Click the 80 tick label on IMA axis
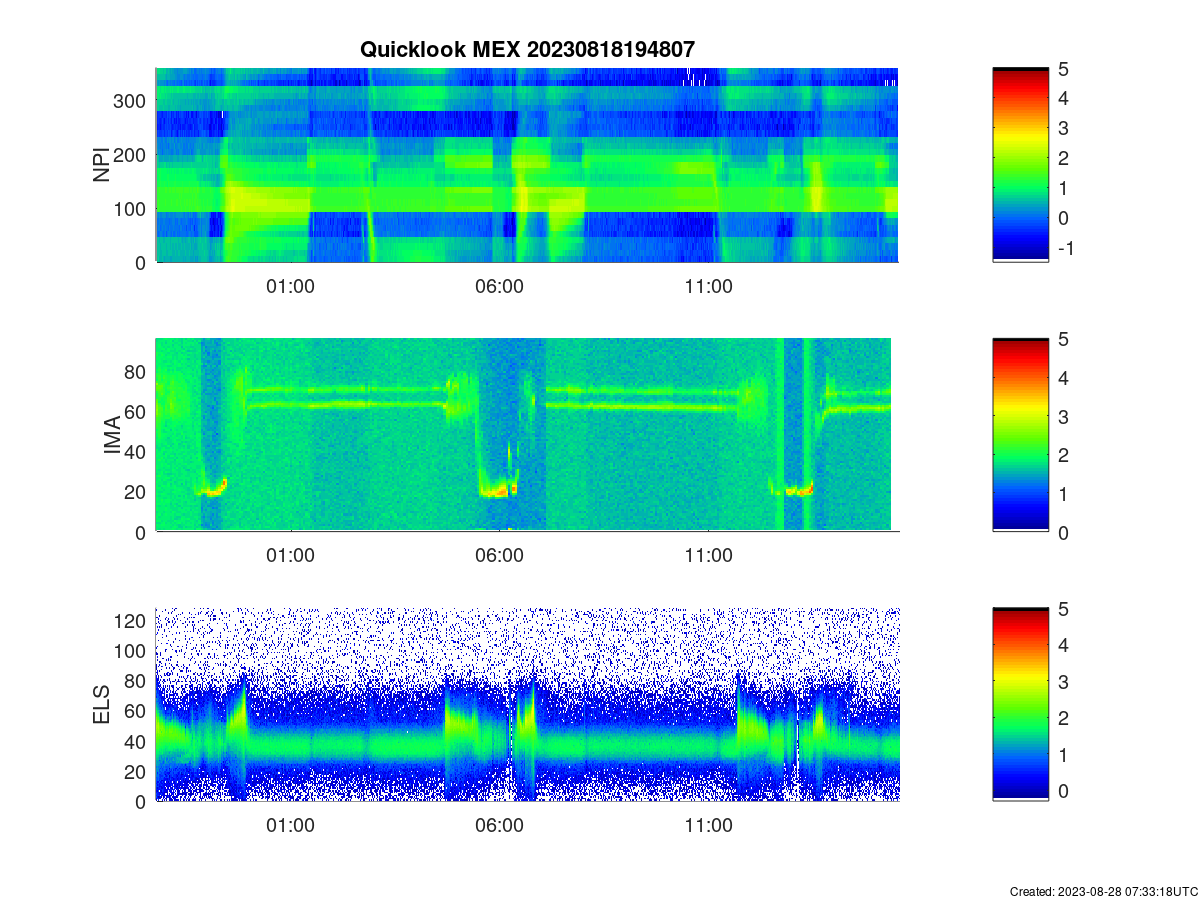The height and width of the screenshot is (900, 1200). point(137,372)
